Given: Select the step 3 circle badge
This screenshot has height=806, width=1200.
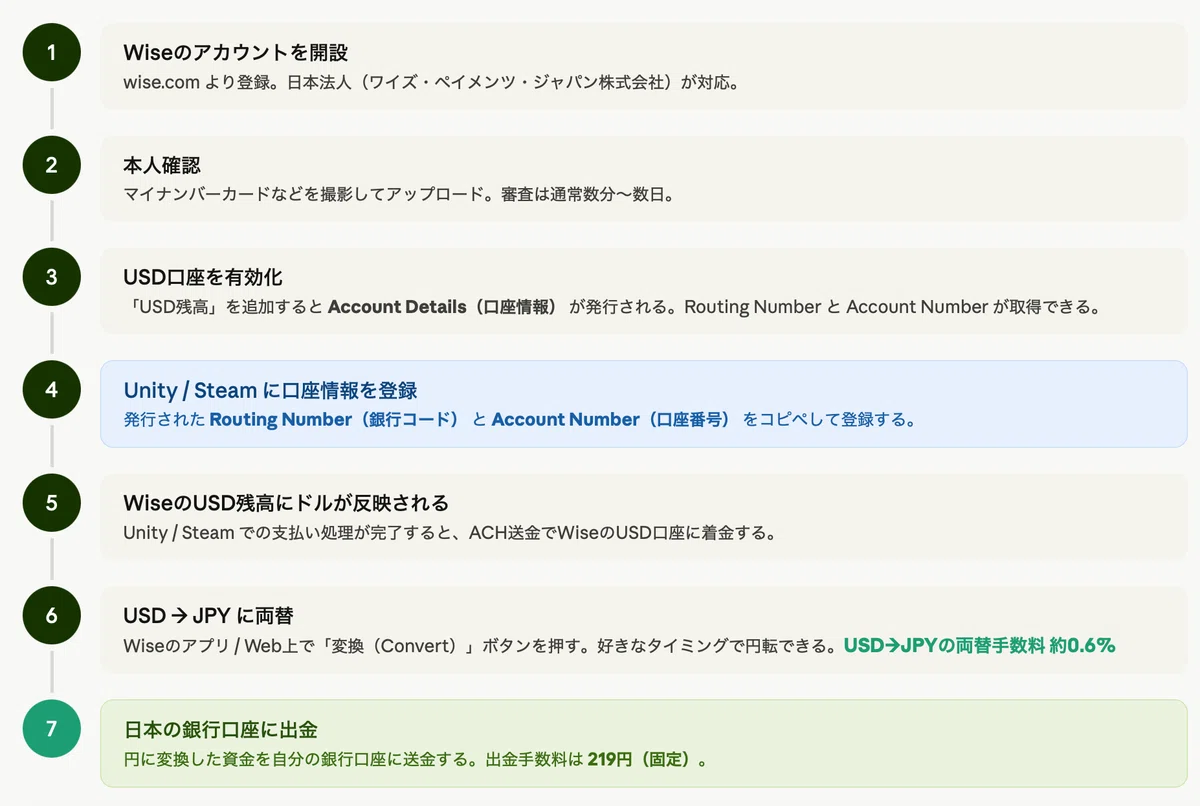Looking at the screenshot, I should pos(51,277).
